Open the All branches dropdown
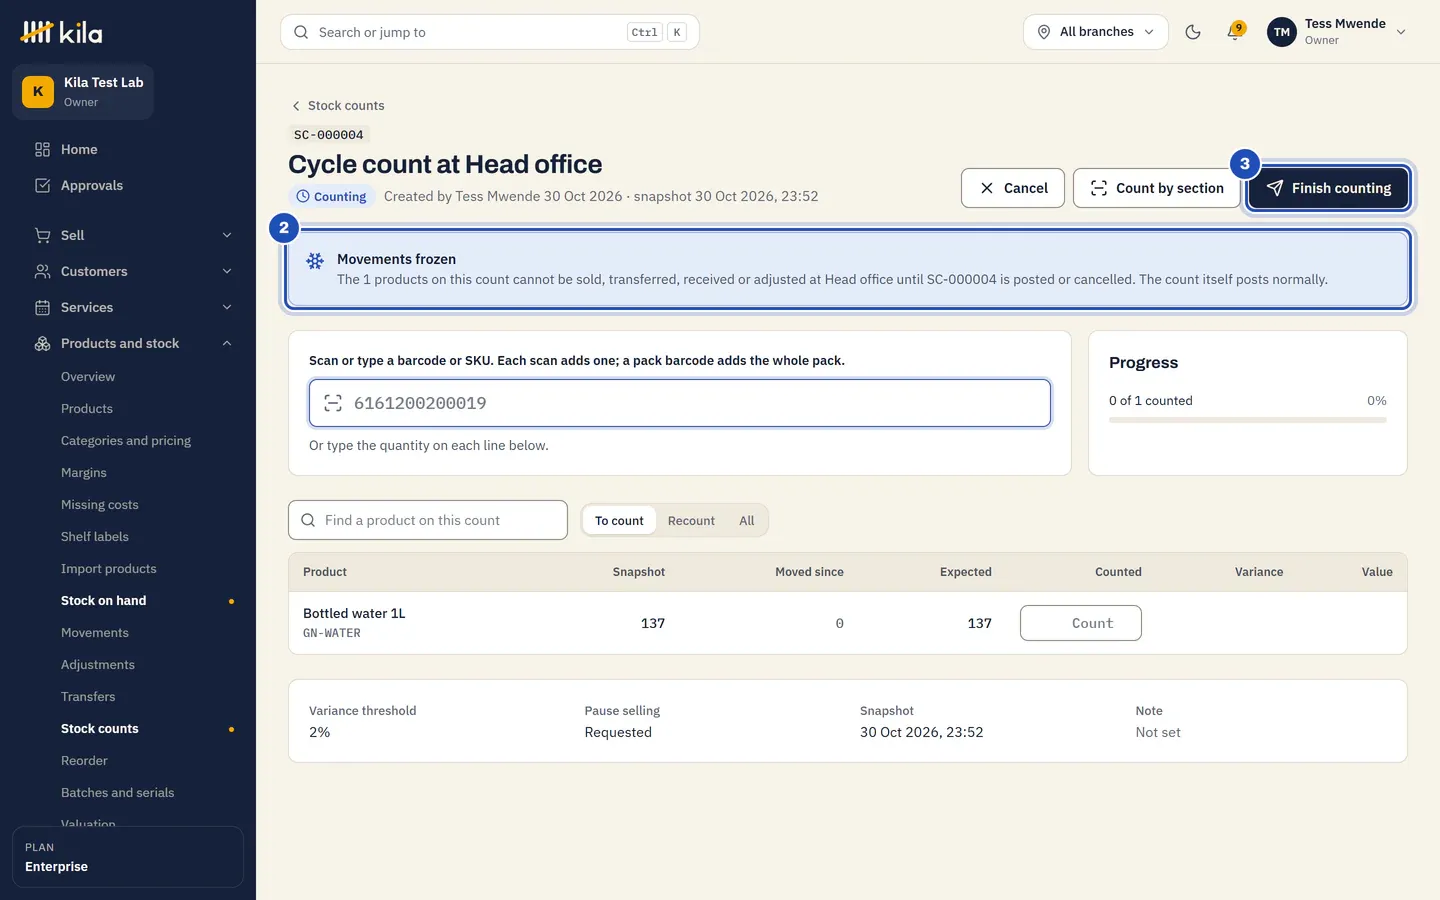This screenshot has height=900, width=1440. tap(1096, 32)
